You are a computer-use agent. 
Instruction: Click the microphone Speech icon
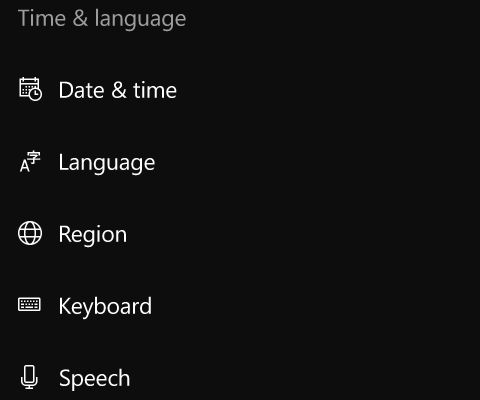coord(29,377)
